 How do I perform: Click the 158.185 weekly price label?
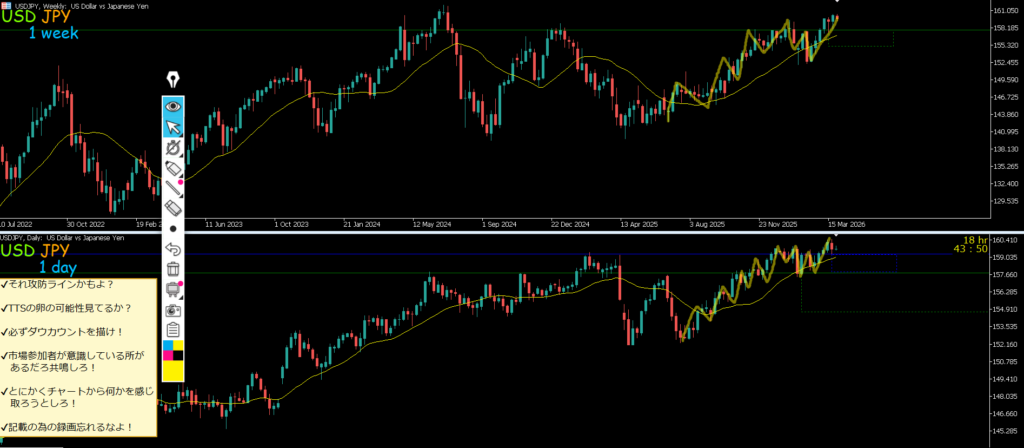point(1006,29)
